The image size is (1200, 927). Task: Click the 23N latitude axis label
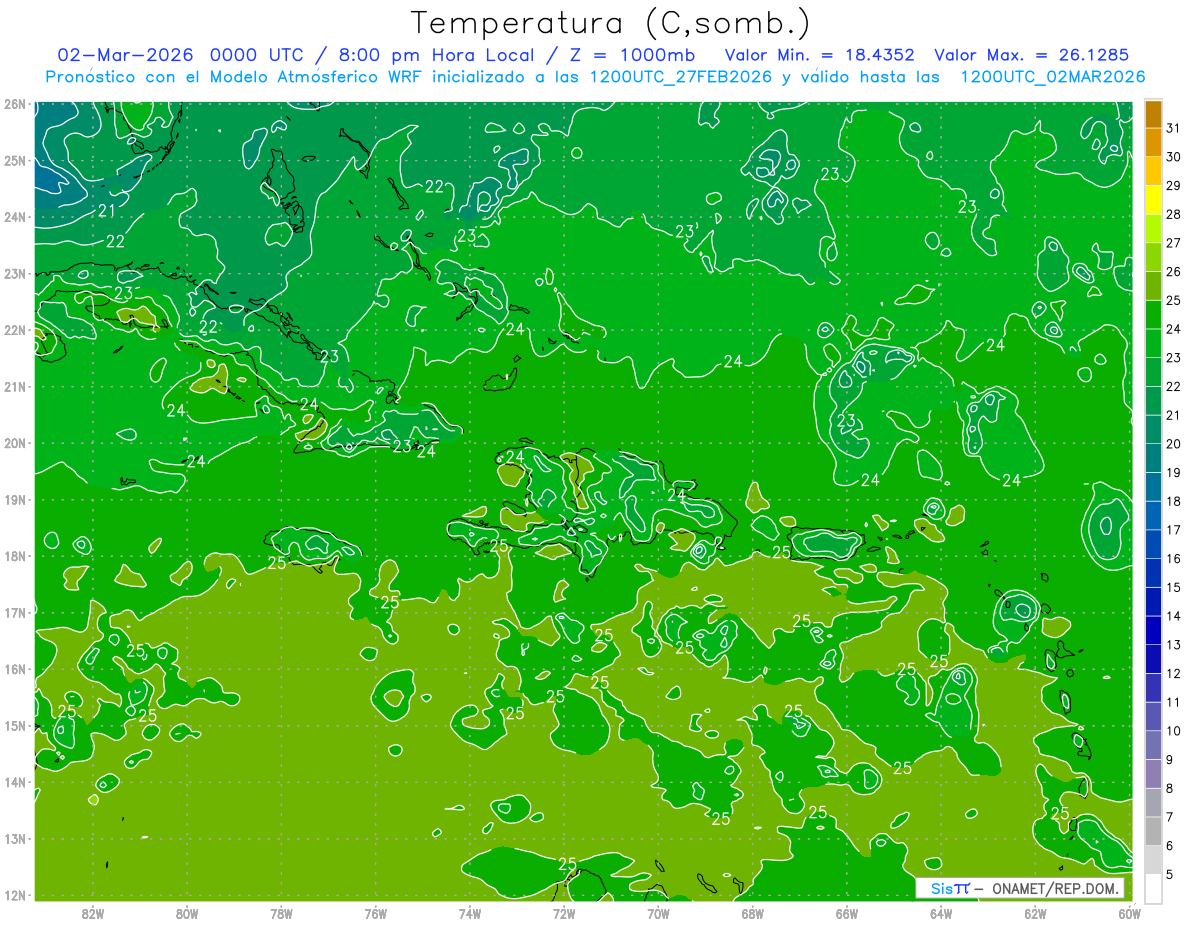click(14, 273)
